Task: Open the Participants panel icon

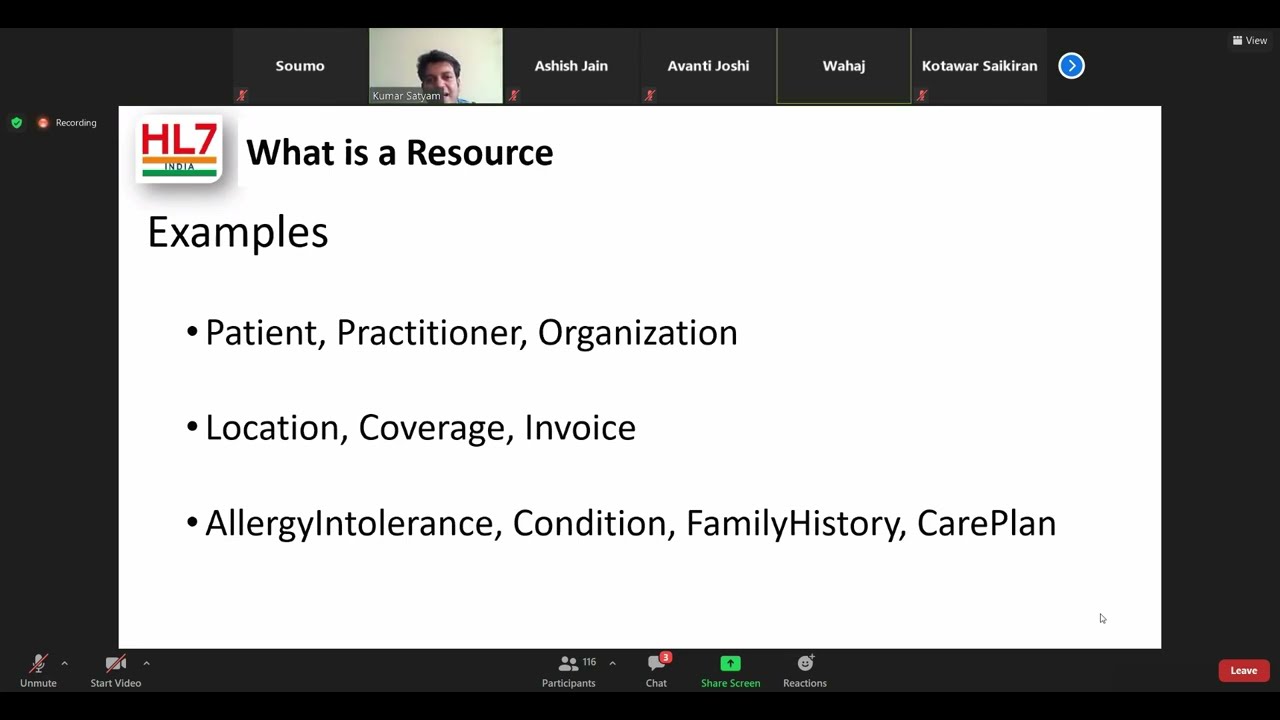Action: click(x=568, y=663)
